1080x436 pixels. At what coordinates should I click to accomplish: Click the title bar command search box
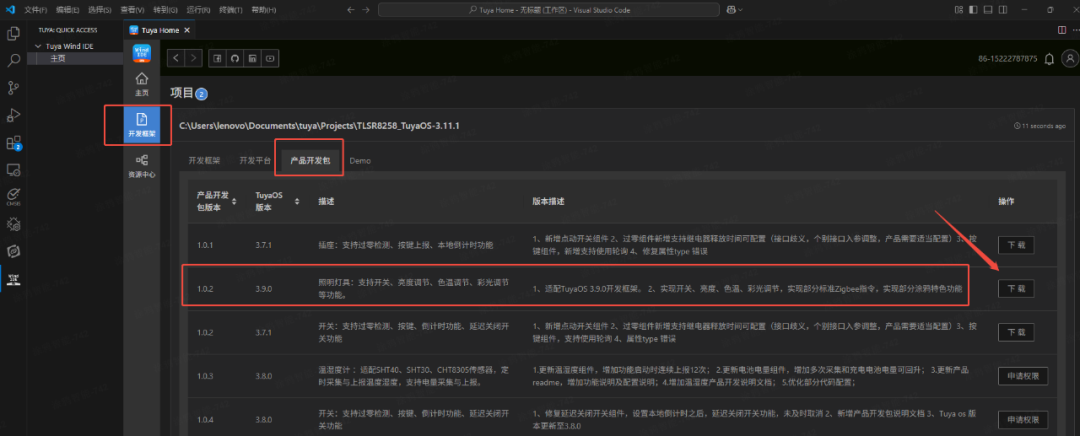pyautogui.click(x=549, y=10)
